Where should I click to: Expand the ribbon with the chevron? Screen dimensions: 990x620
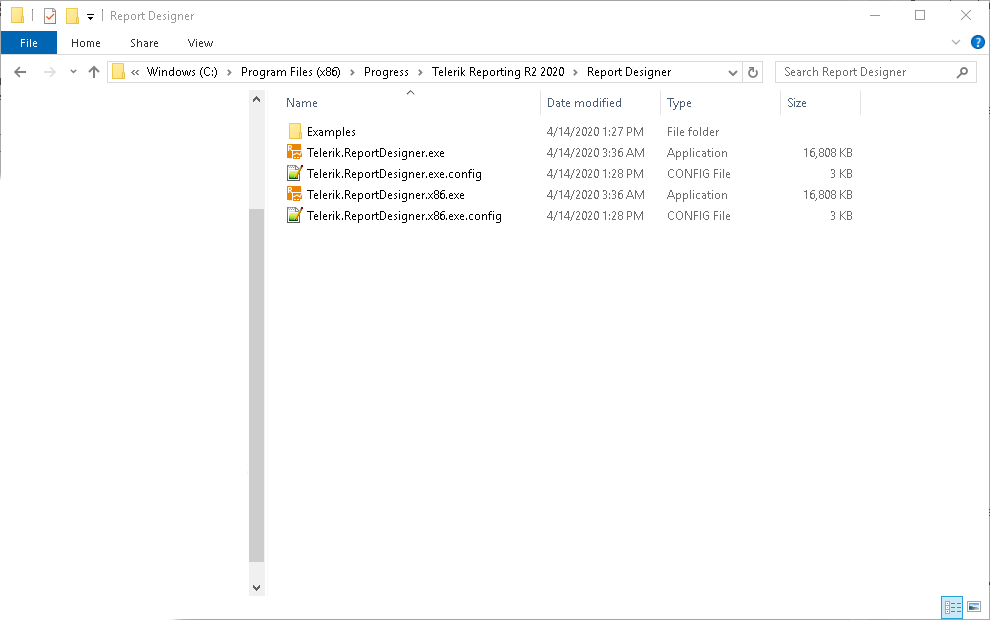coord(956,42)
